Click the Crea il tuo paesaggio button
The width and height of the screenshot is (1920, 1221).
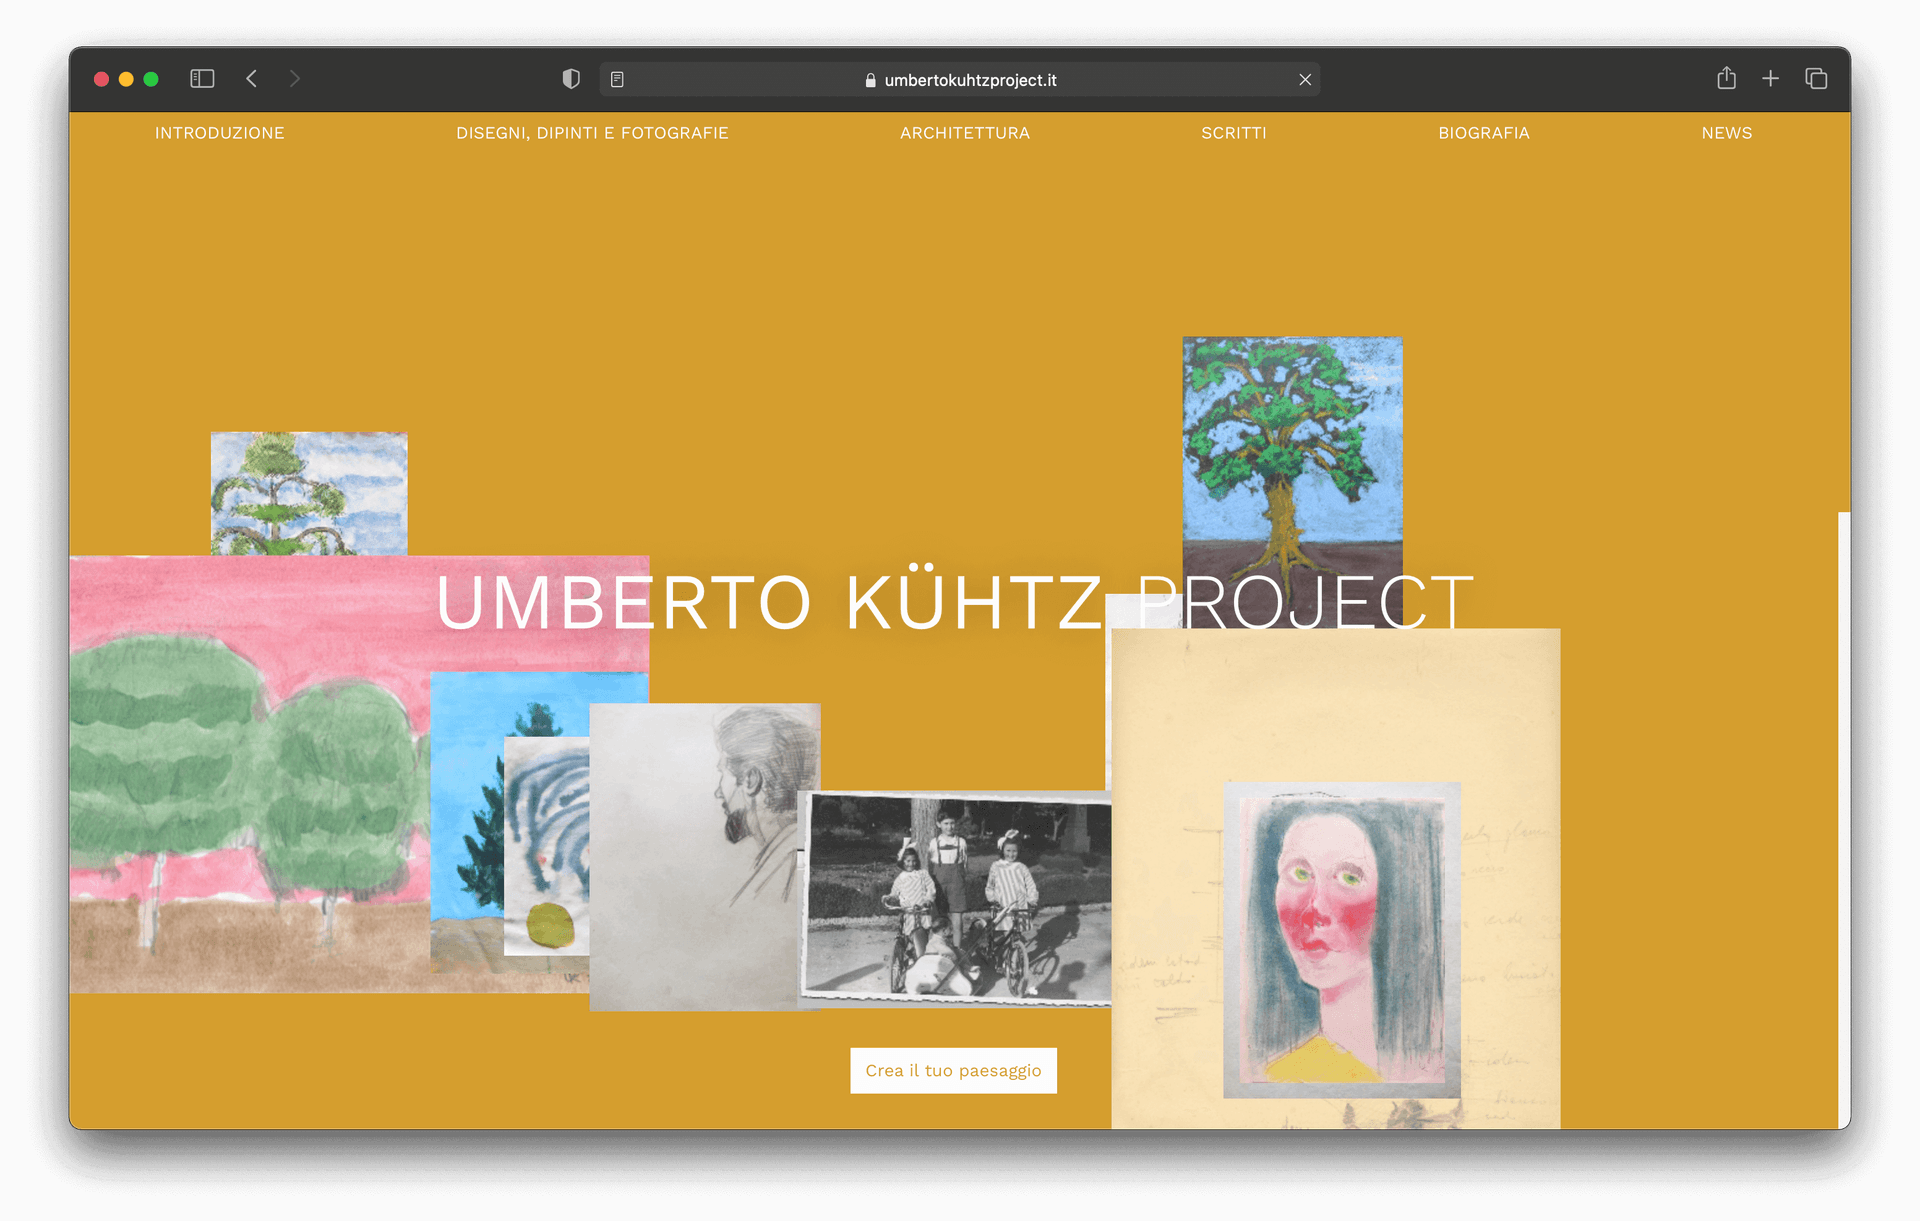coord(953,1070)
